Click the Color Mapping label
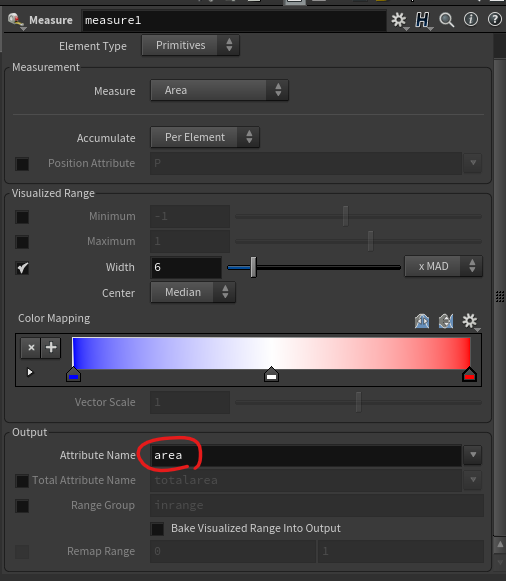The width and height of the screenshot is (506, 581). tap(54, 318)
